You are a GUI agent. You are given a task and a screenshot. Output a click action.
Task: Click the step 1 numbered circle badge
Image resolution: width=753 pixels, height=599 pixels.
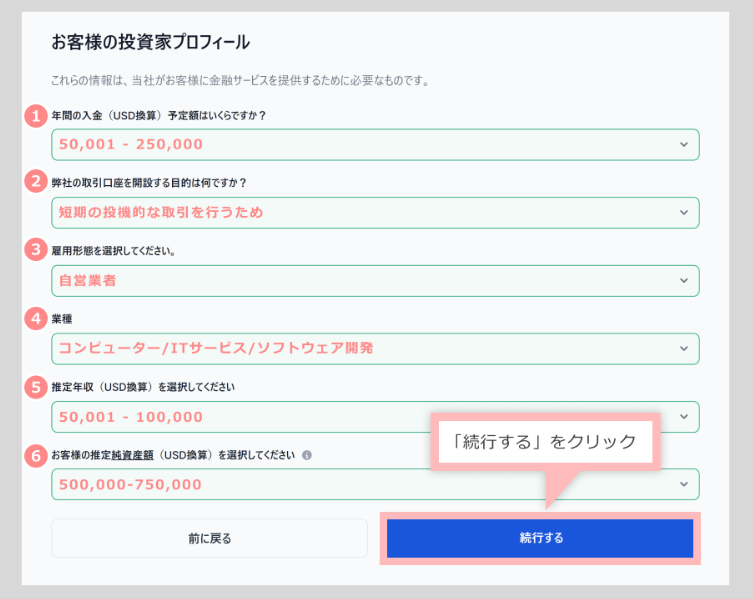(x=36, y=116)
